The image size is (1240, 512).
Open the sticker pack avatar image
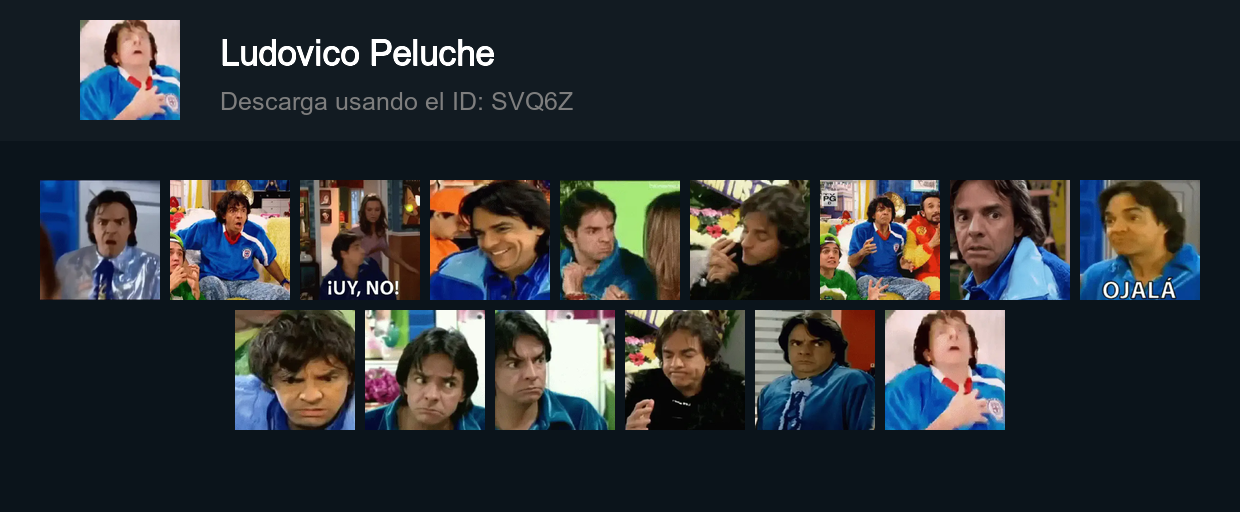(130, 70)
